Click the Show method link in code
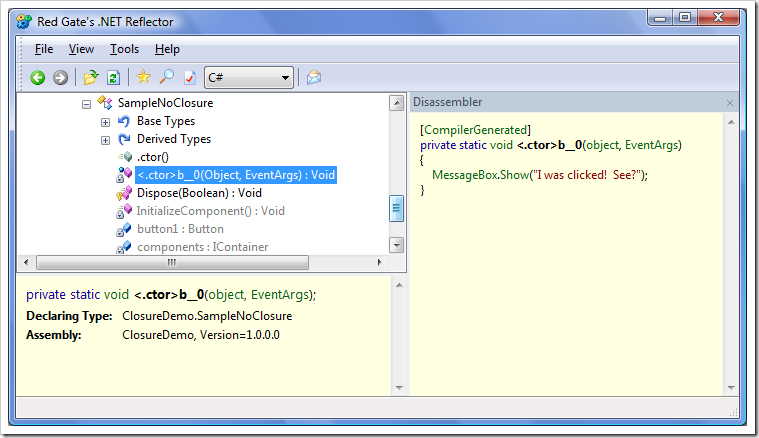 [x=513, y=175]
